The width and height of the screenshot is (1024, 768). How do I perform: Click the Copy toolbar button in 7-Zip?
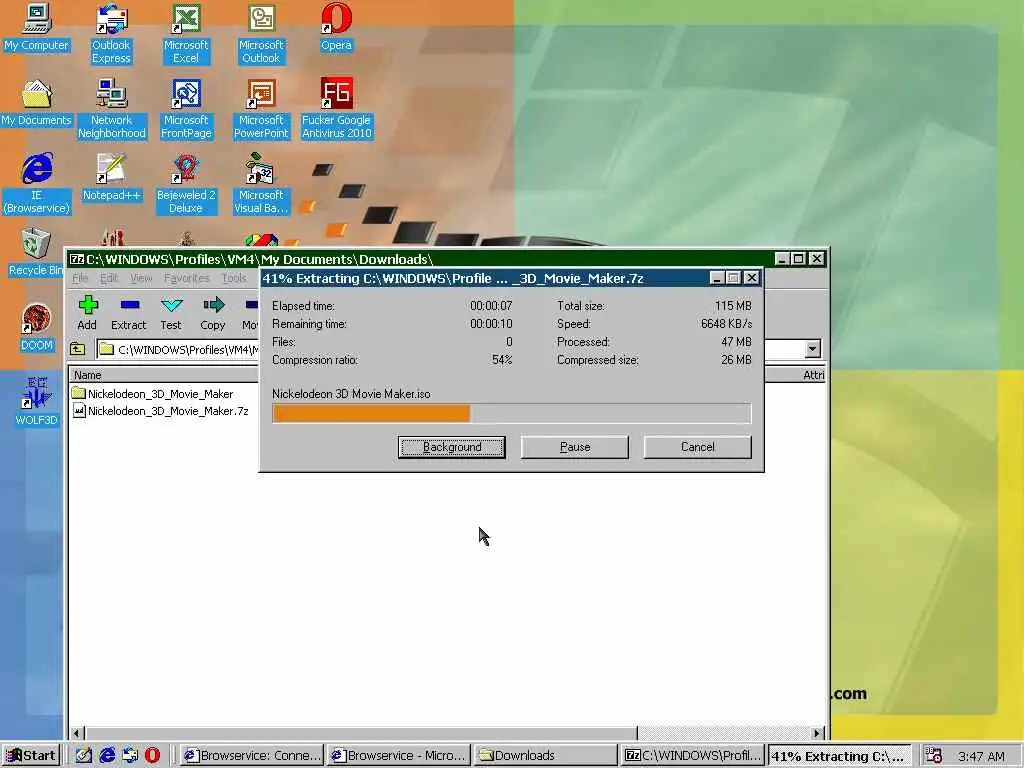(213, 313)
